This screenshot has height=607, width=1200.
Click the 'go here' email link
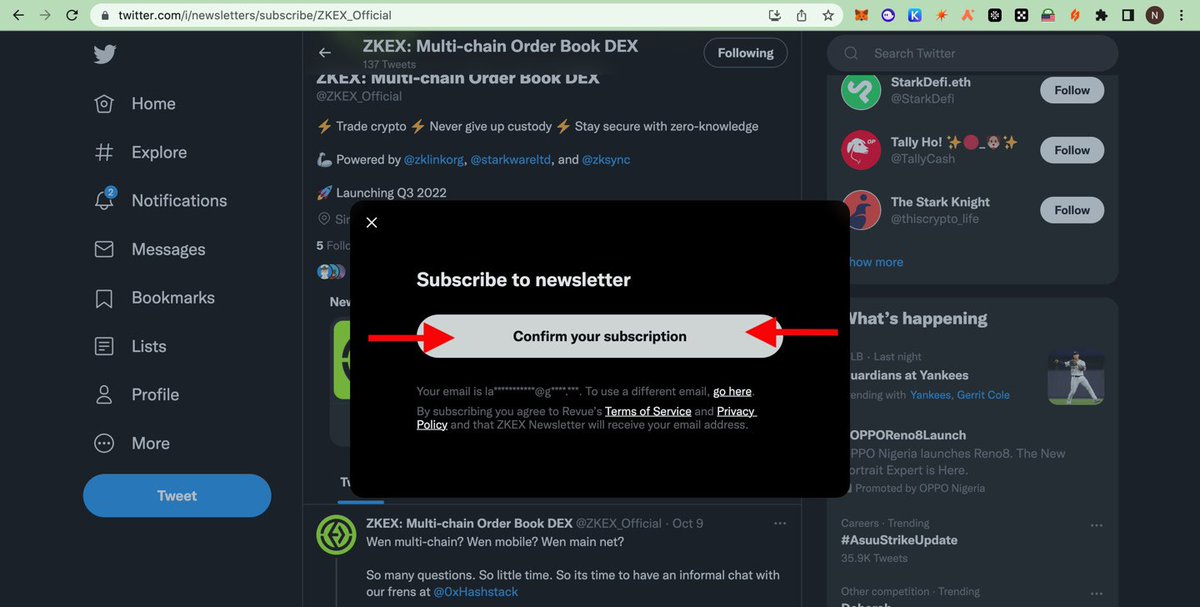click(732, 391)
